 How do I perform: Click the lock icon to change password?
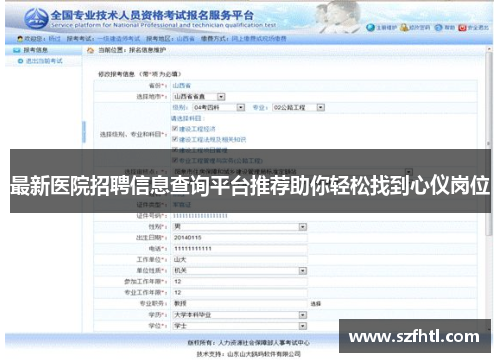point(404,28)
